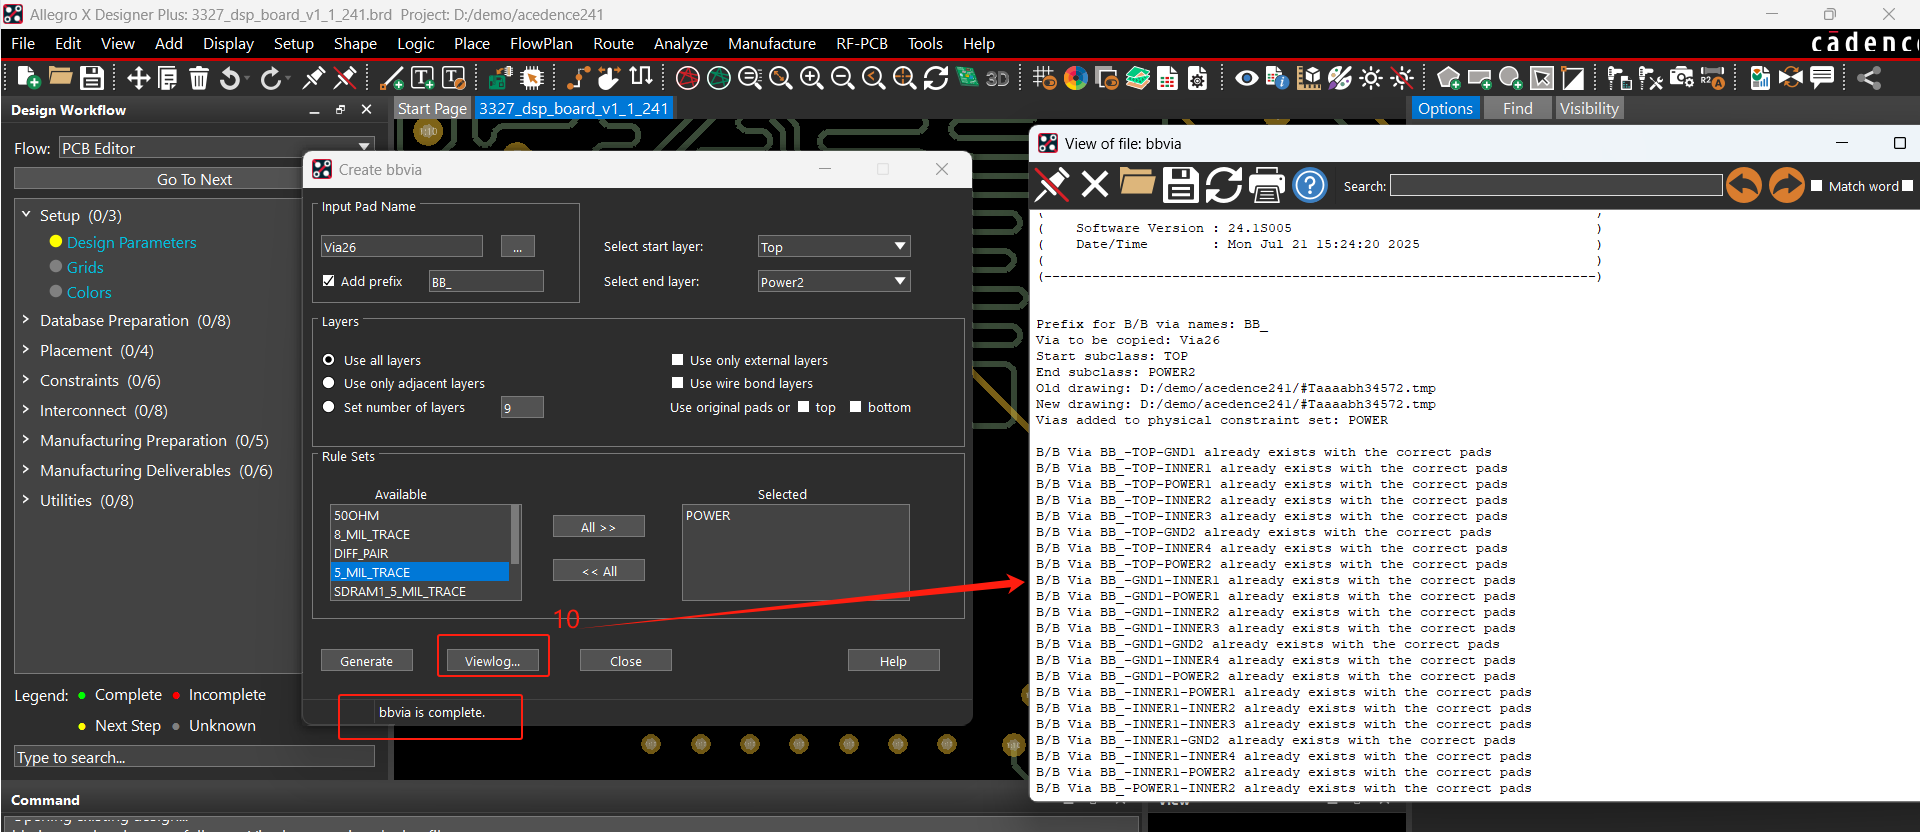Click the Viewlog... button
This screenshot has height=832, width=1920.
click(492, 661)
